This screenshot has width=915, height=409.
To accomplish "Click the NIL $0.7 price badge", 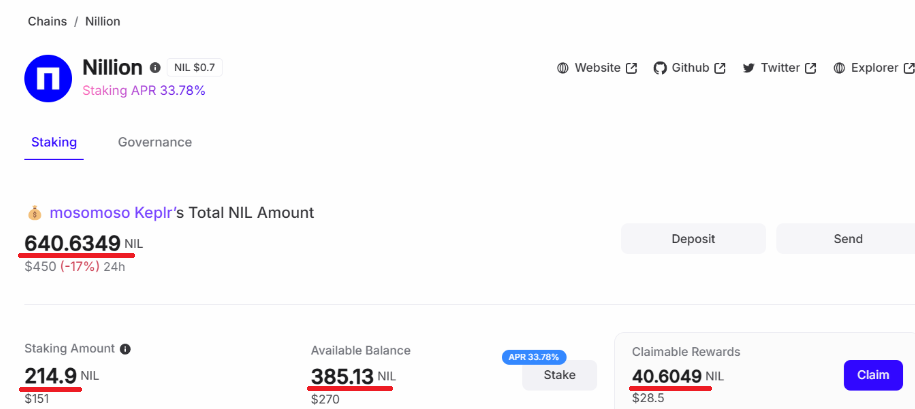I will pyautogui.click(x=195, y=68).
